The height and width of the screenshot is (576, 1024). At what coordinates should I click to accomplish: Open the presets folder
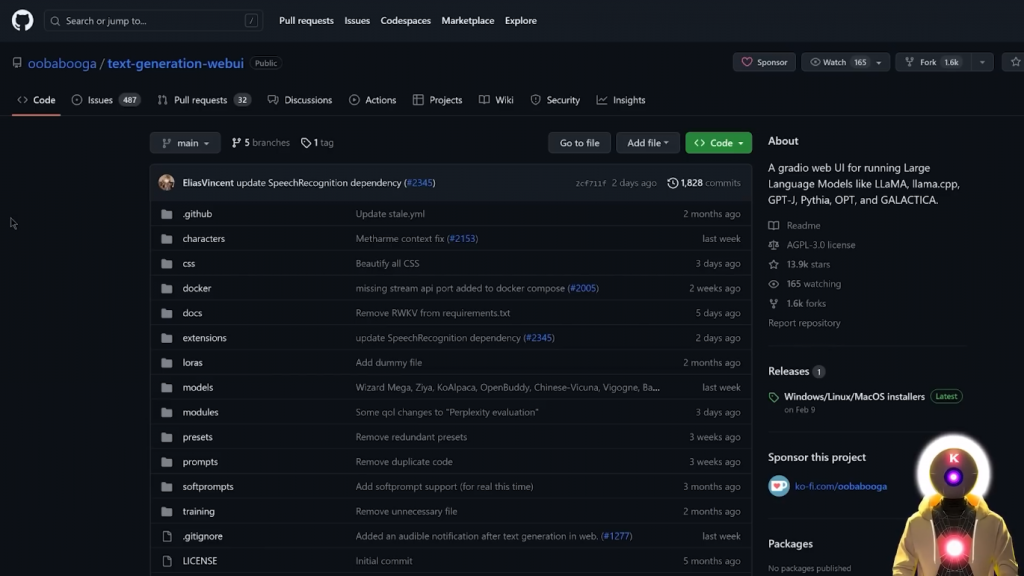[x=197, y=437]
